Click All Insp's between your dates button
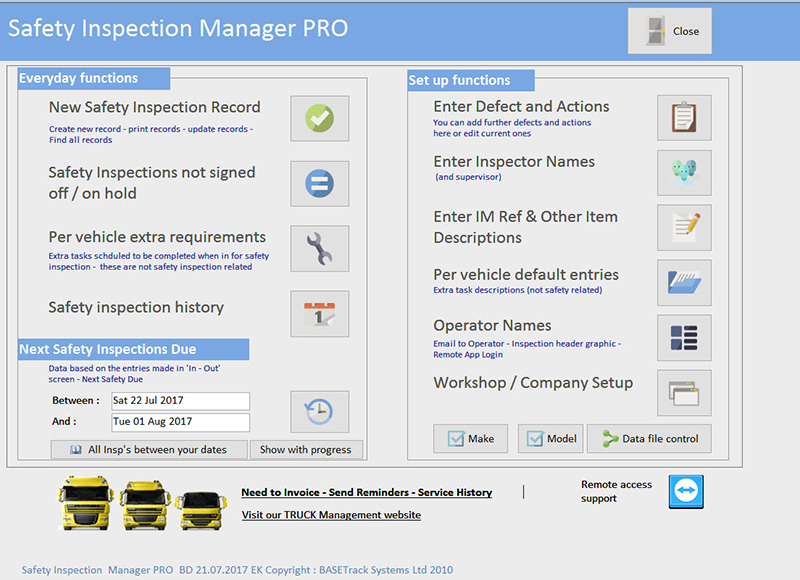This screenshot has height=580, width=800. click(x=149, y=450)
